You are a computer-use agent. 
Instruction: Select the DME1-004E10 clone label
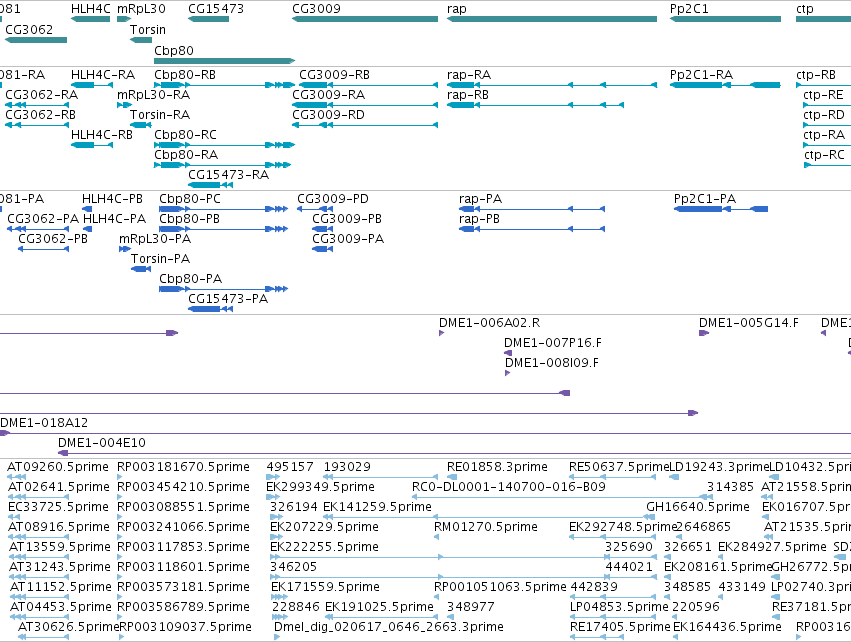point(102,442)
